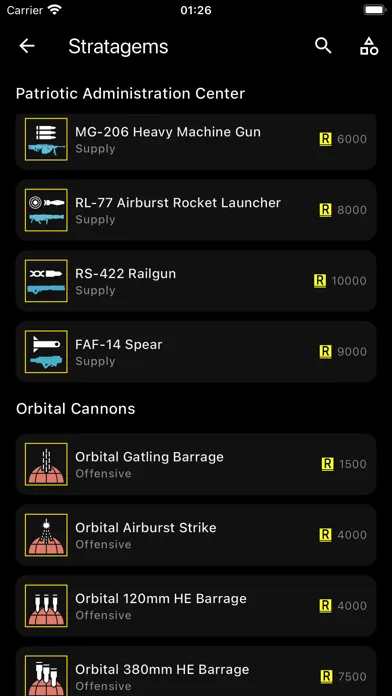The height and width of the screenshot is (696, 392).
Task: Tap the Orbital 120mm HE Barrage icon
Action: [46, 606]
